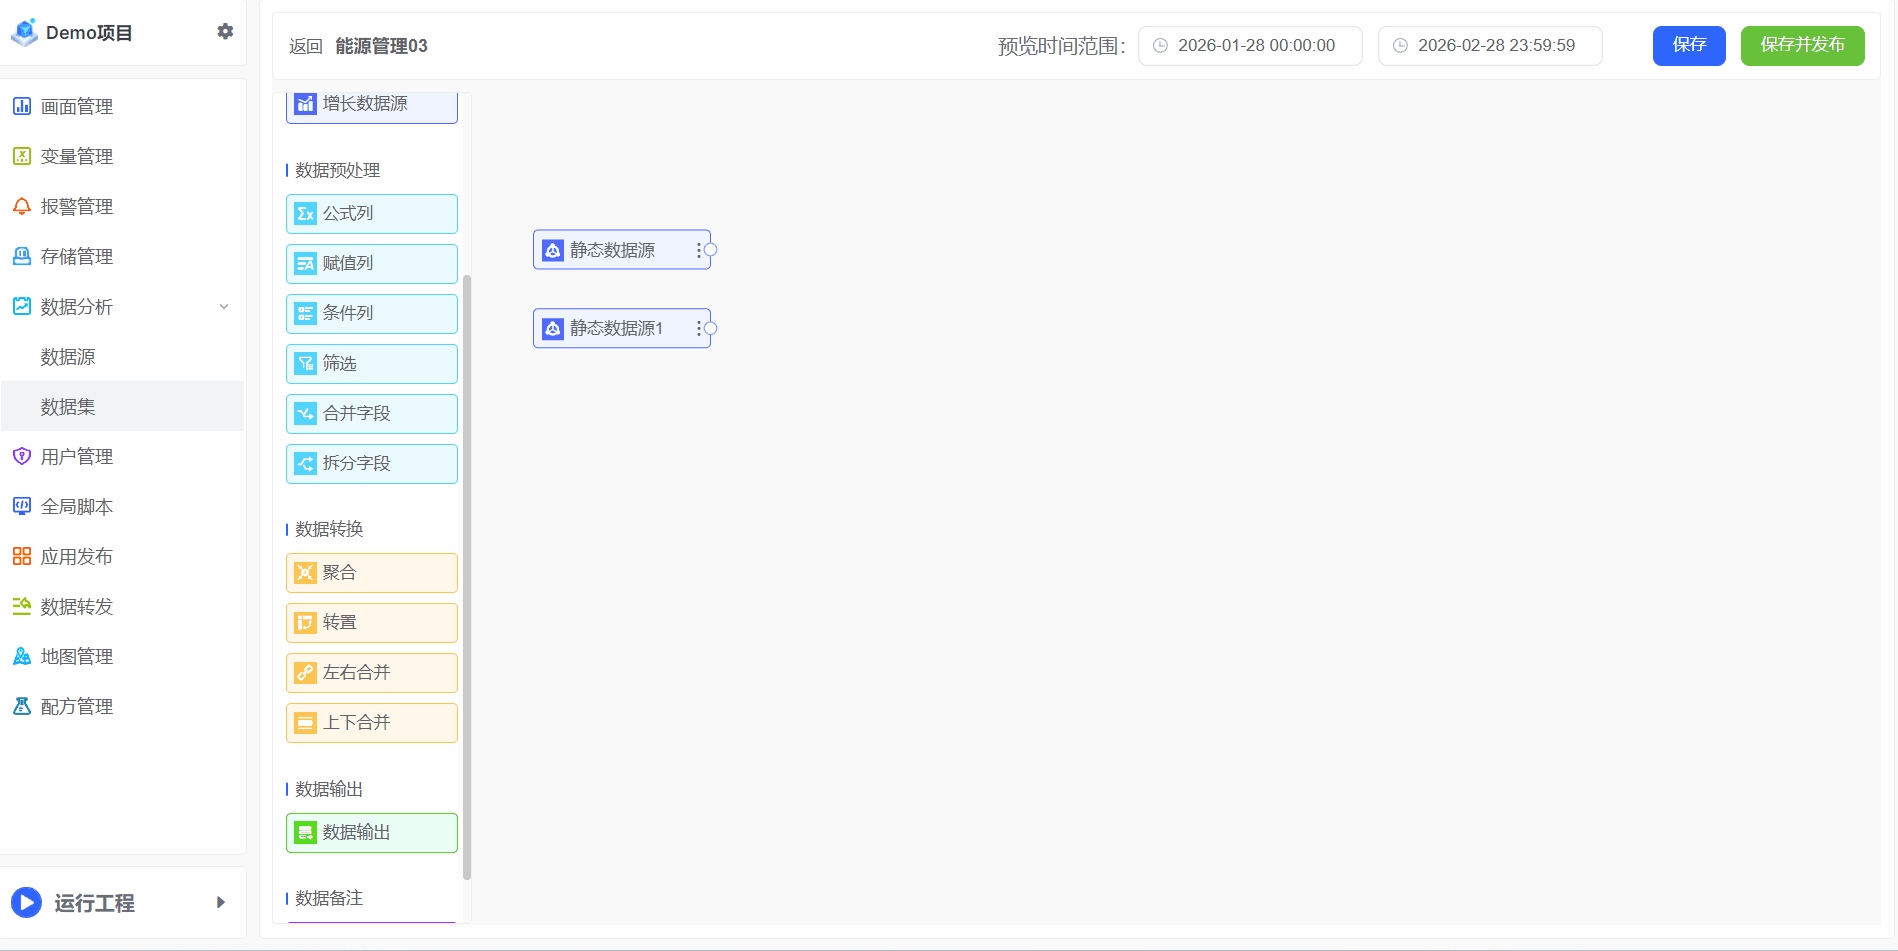Click the green 保存并发布 button
Viewport: 1898px width, 951px height.
click(x=1802, y=46)
